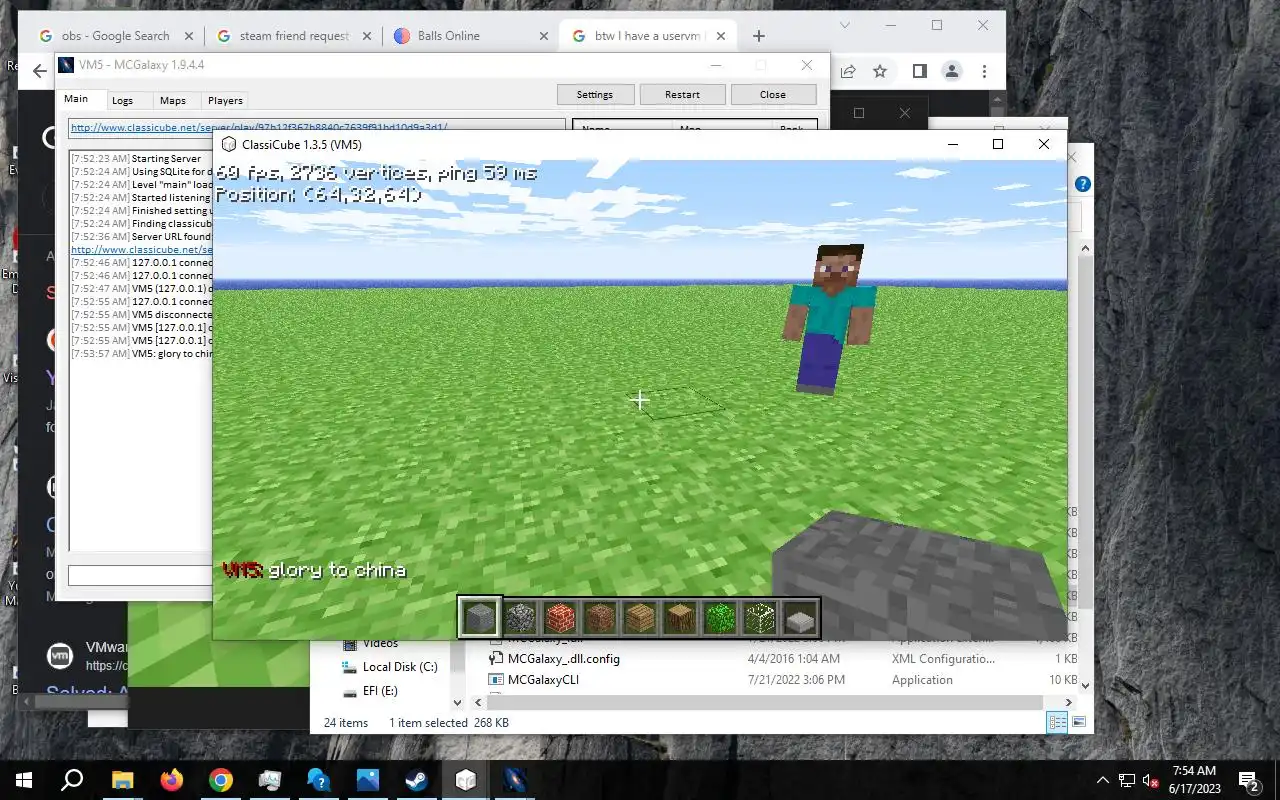The image size is (1280, 800).
Task: Open the notification center icon
Action: click(x=1249, y=780)
